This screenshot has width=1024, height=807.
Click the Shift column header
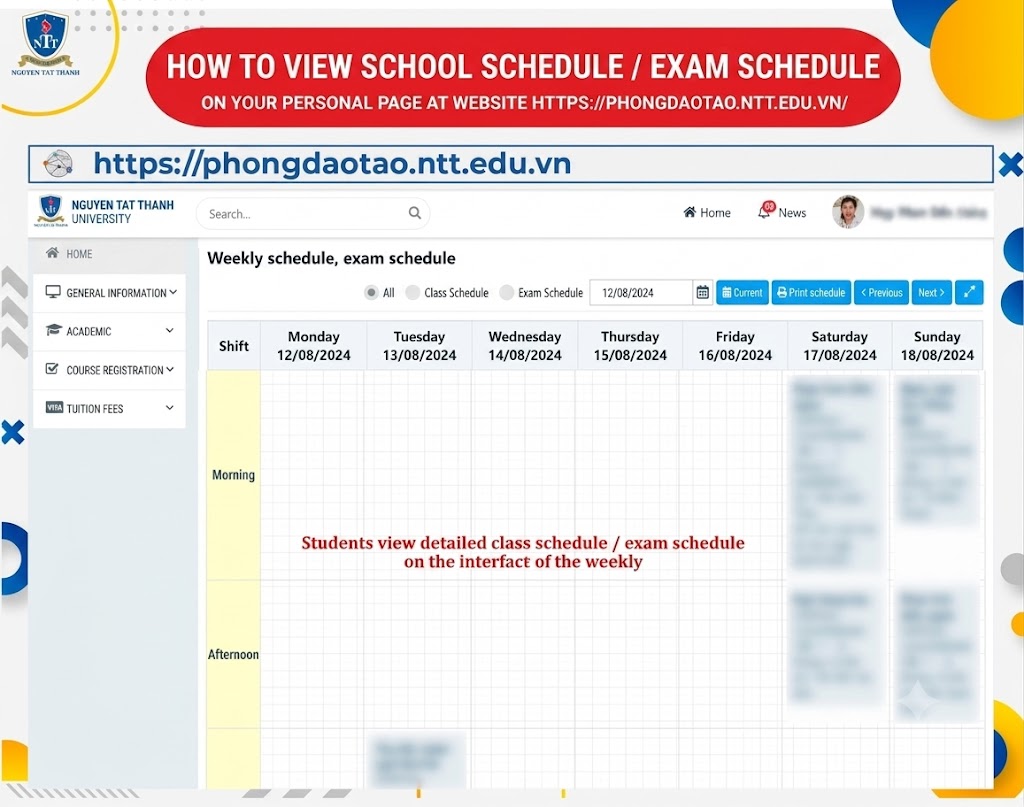(x=234, y=346)
